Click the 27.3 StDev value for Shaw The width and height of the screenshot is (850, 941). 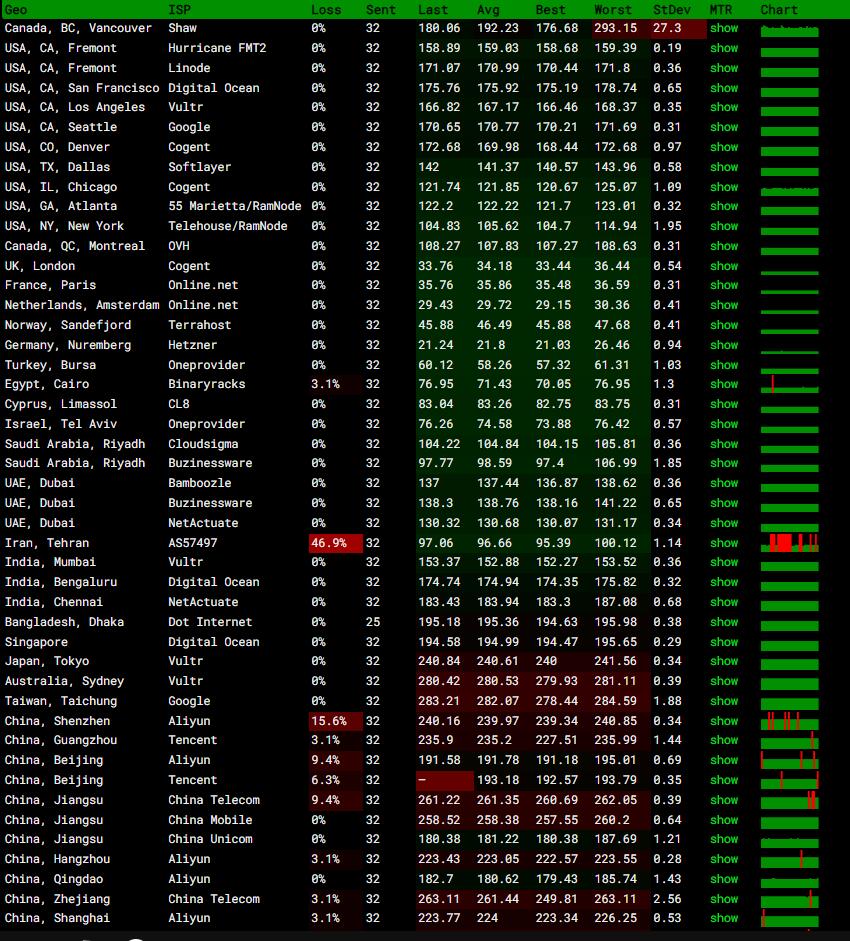[678, 28]
